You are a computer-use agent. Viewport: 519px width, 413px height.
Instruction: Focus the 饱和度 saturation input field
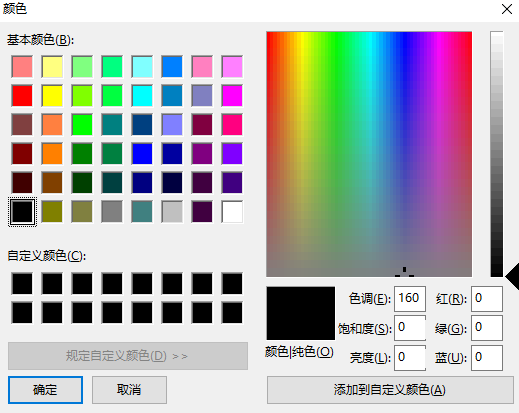(410, 328)
